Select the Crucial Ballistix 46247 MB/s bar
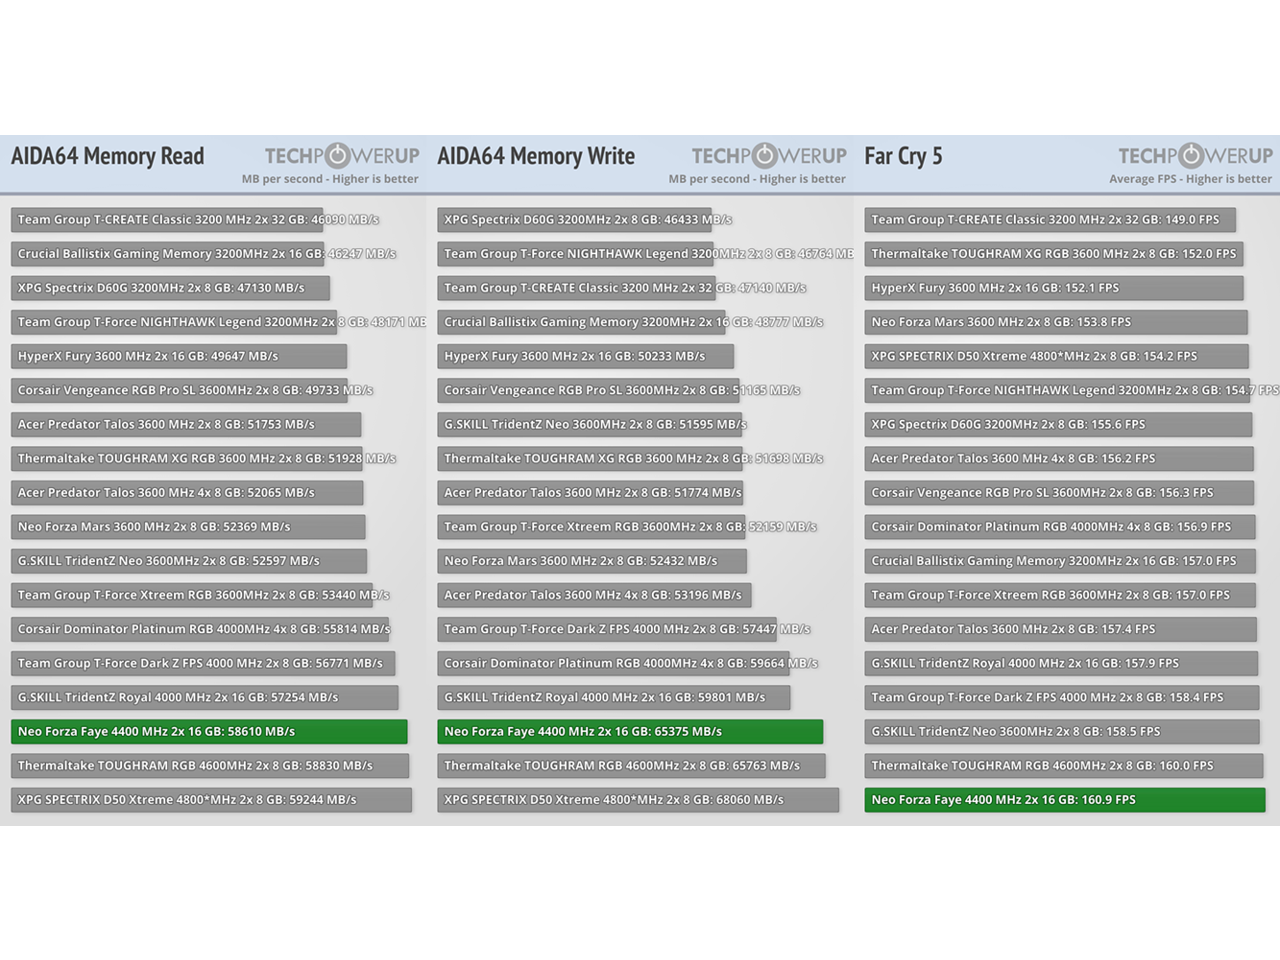Screen dimensions: 1280x960 point(168,254)
